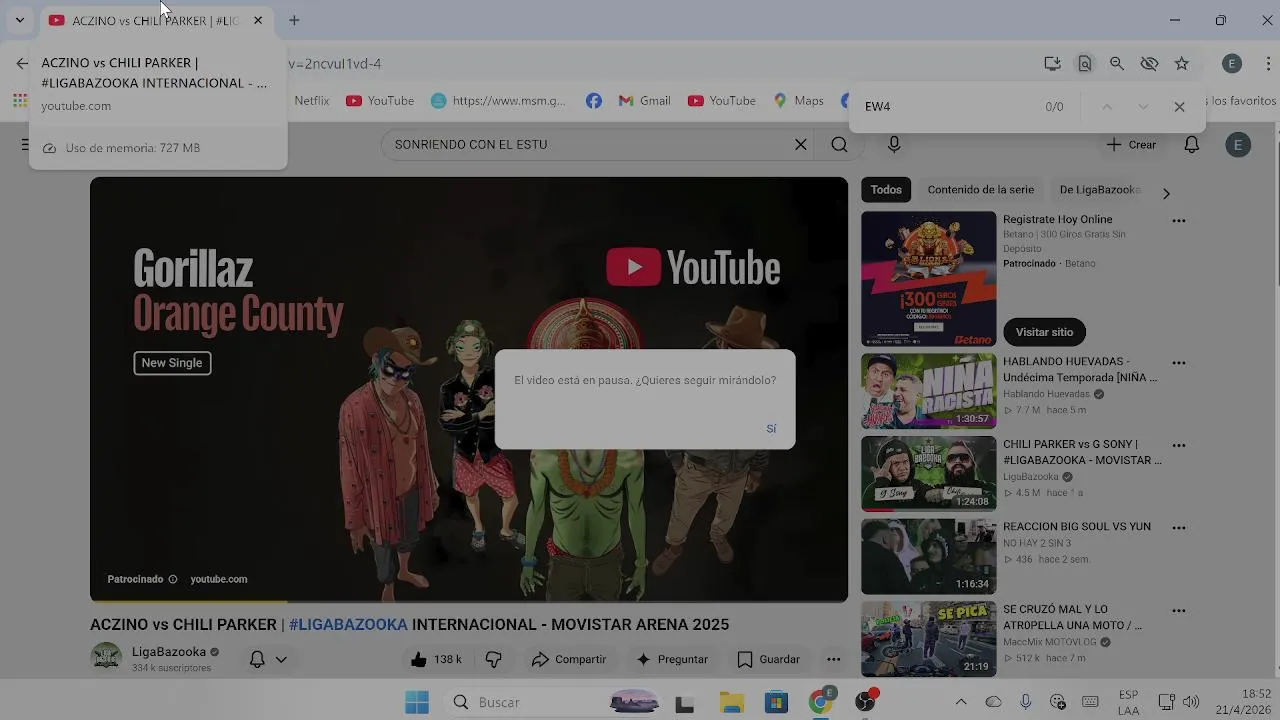Close the find-in-page bar
Screen dimensions: 1280x720
tap(1179, 106)
